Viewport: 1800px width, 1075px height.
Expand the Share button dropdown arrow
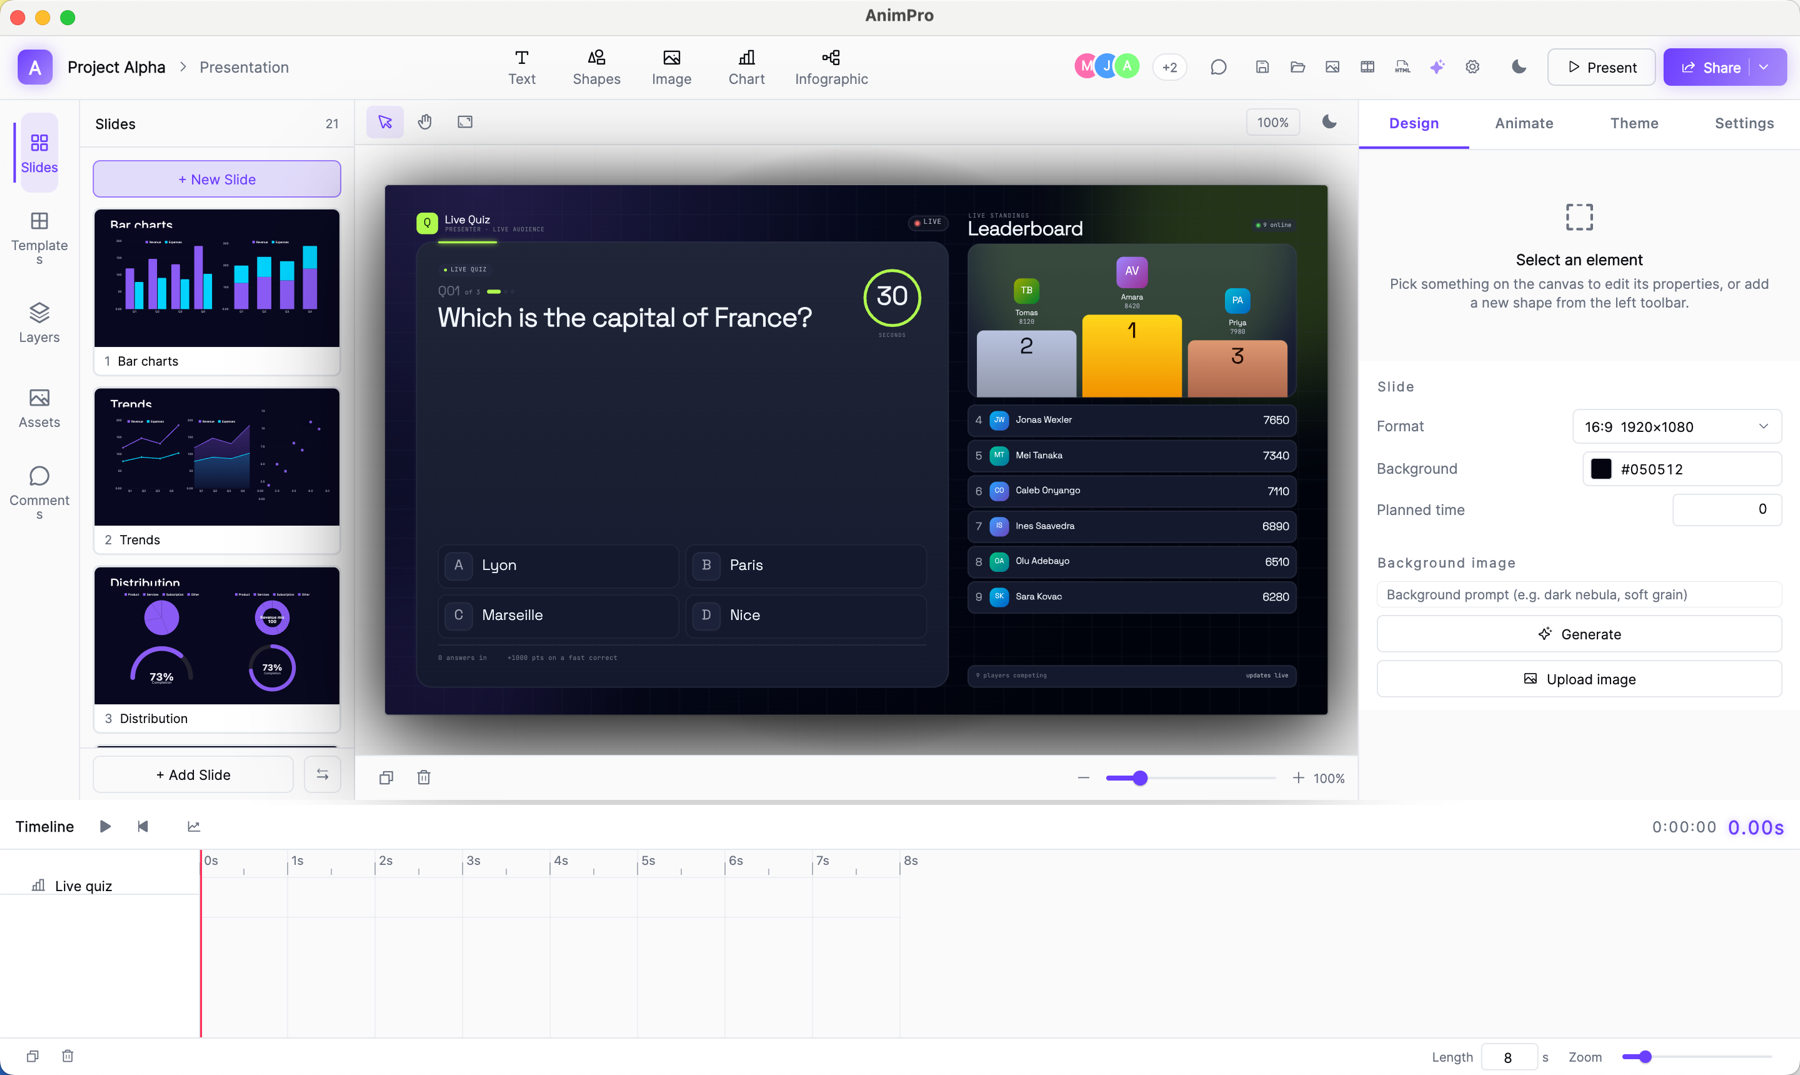[1765, 67]
